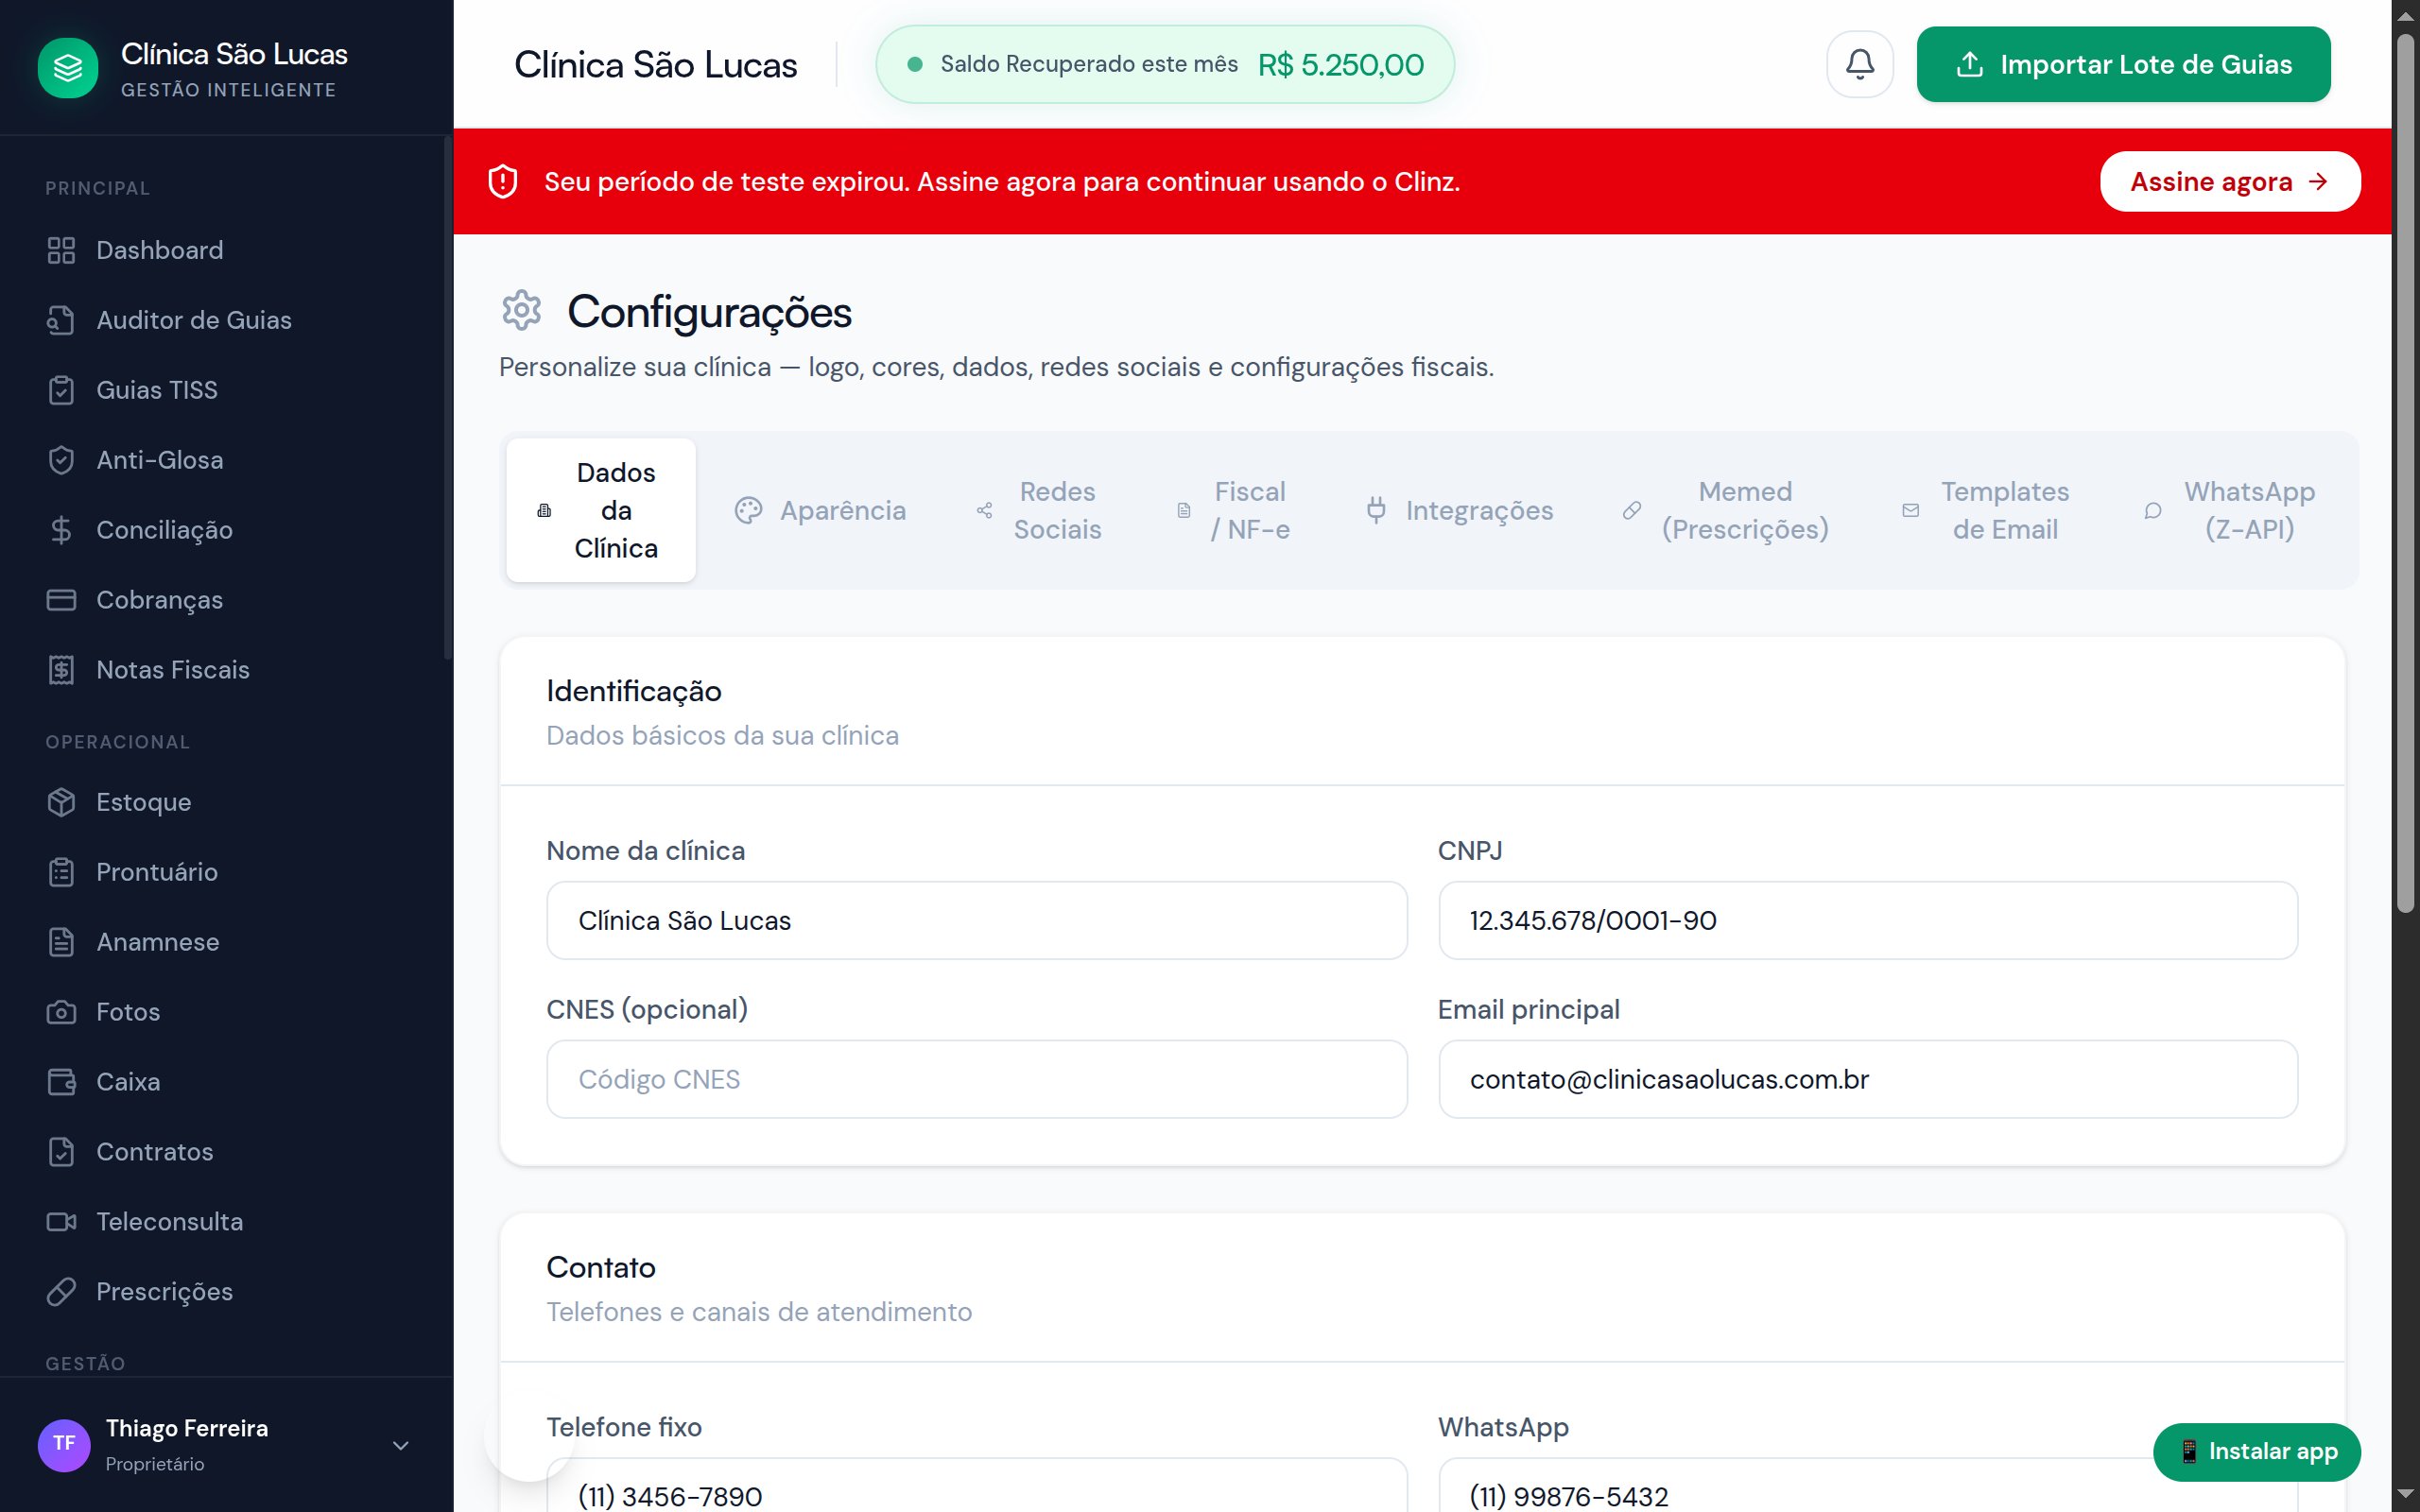
Task: Switch to the Aparência tab
Action: [x=822, y=510]
